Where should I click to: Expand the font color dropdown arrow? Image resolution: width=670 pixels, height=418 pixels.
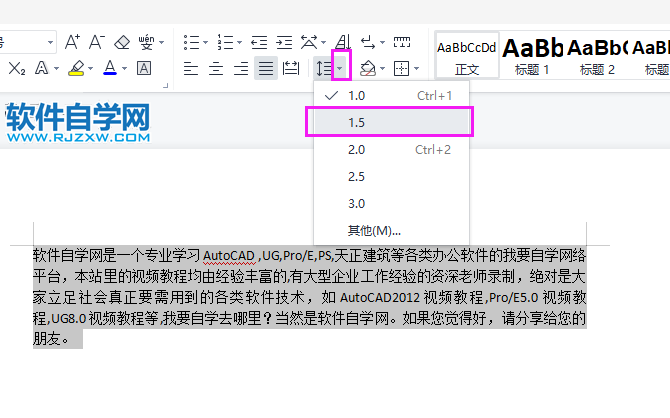pos(124,68)
